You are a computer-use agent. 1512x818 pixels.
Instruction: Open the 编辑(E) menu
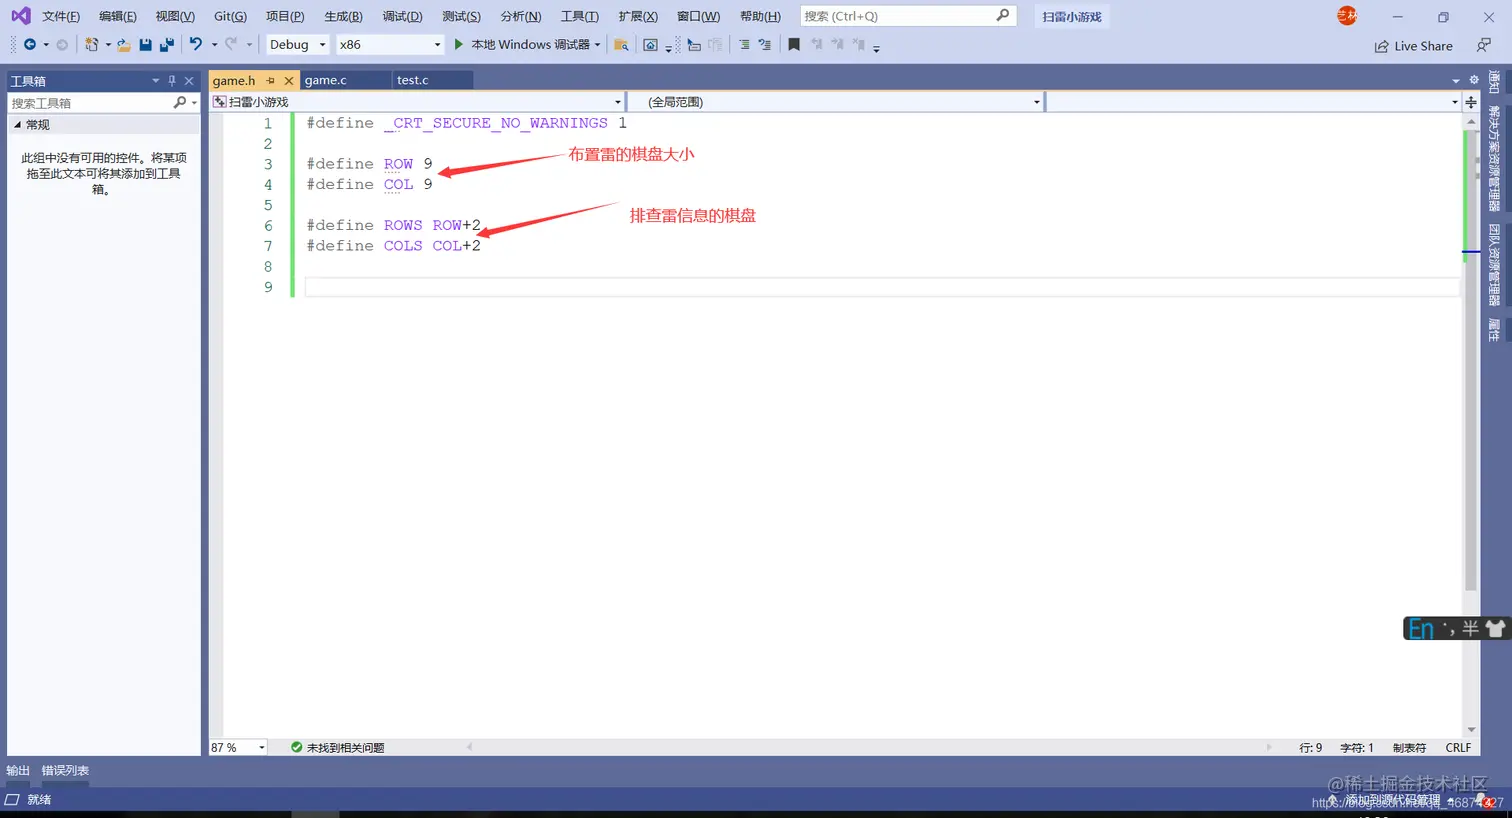click(x=117, y=16)
